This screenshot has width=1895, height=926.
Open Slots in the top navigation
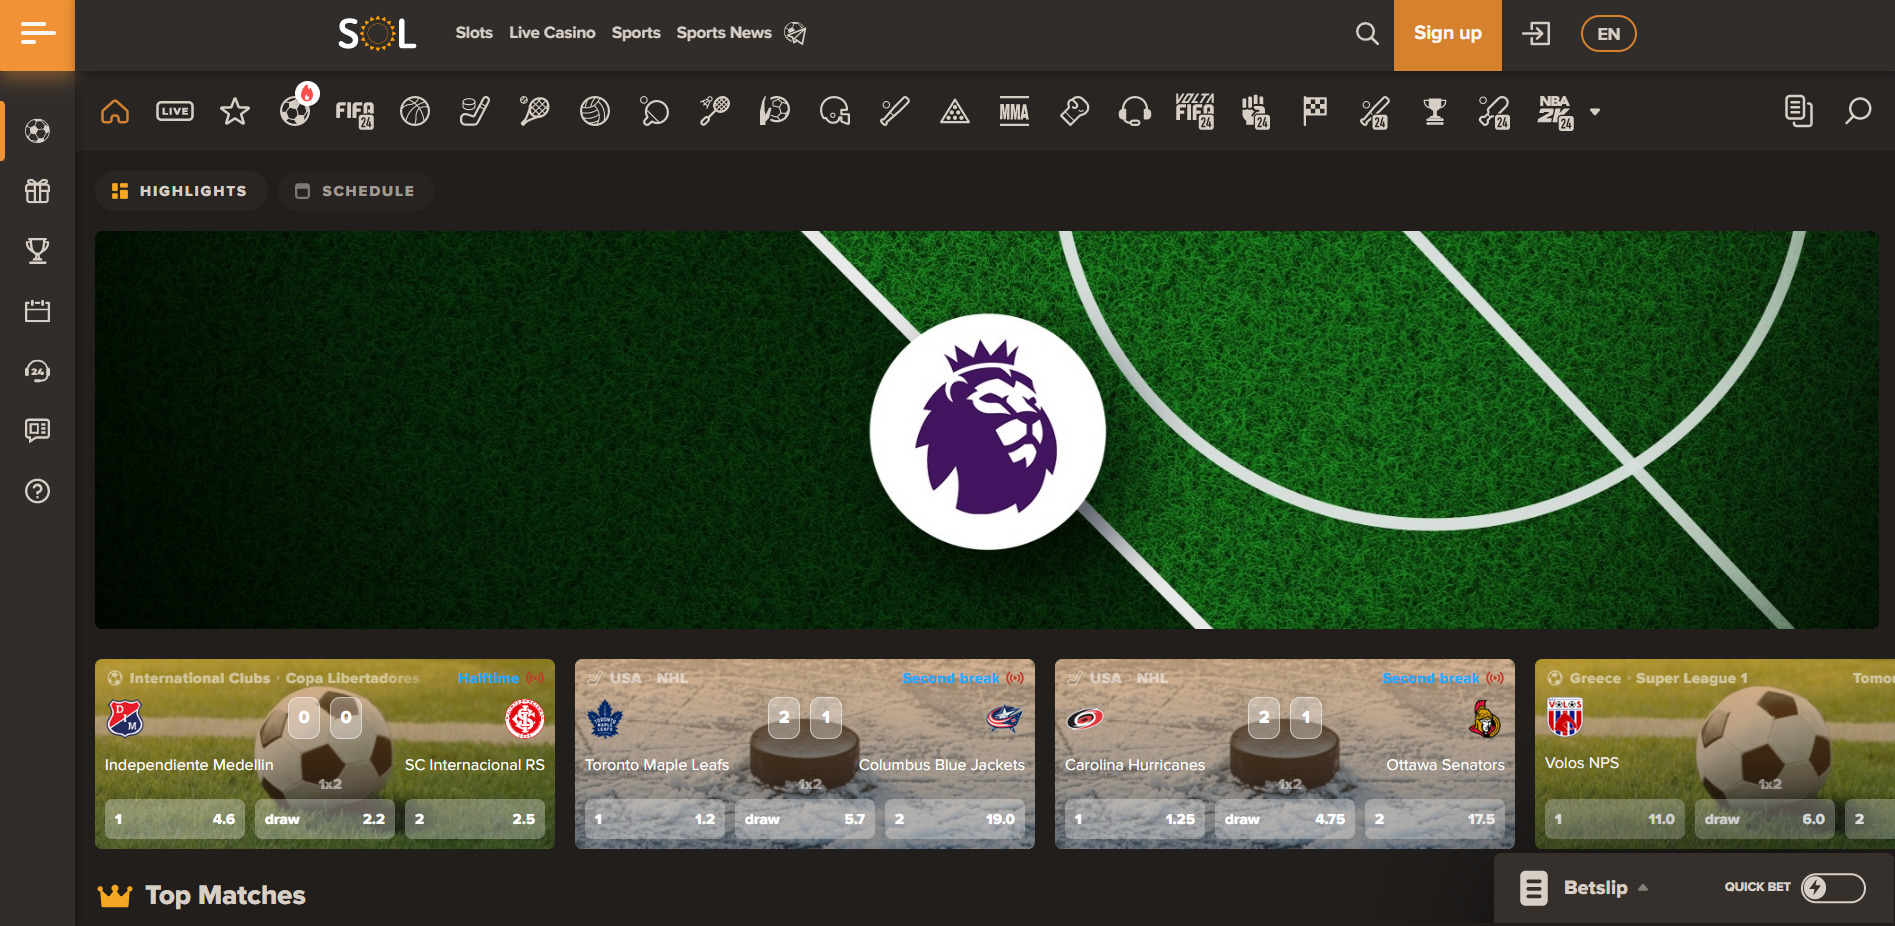[474, 33]
